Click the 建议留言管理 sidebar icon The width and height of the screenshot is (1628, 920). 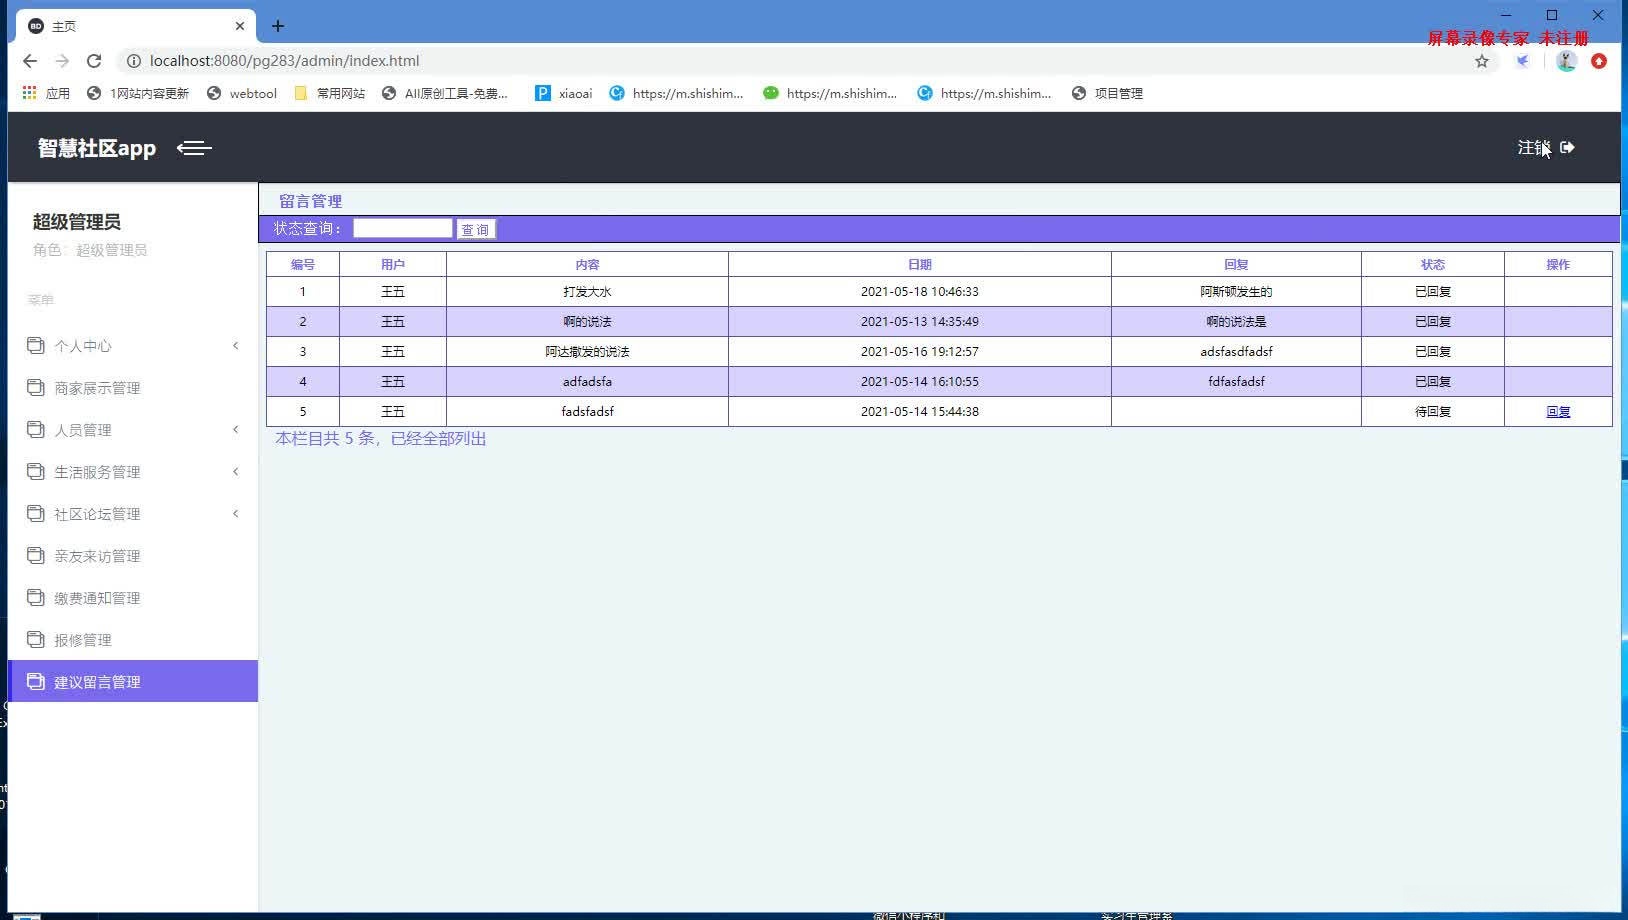point(36,681)
